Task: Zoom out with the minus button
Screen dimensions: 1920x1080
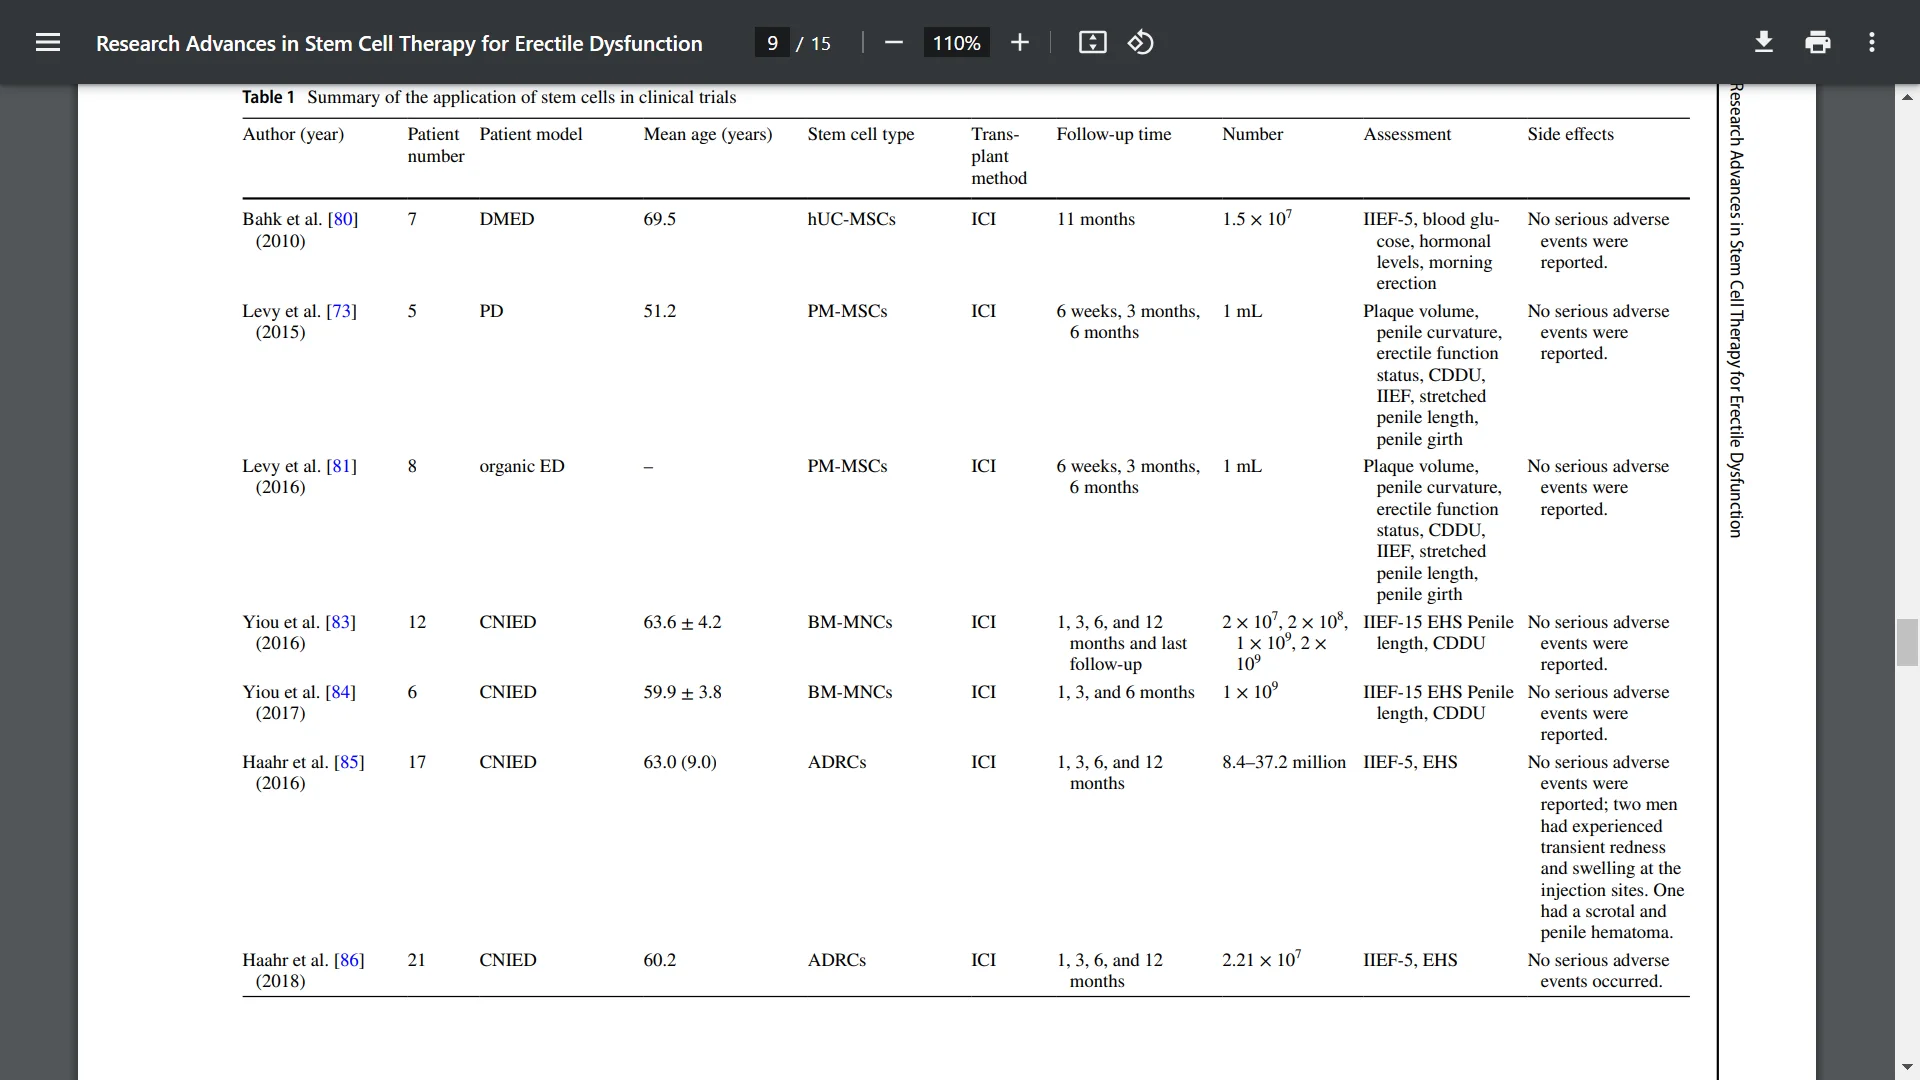Action: click(894, 42)
